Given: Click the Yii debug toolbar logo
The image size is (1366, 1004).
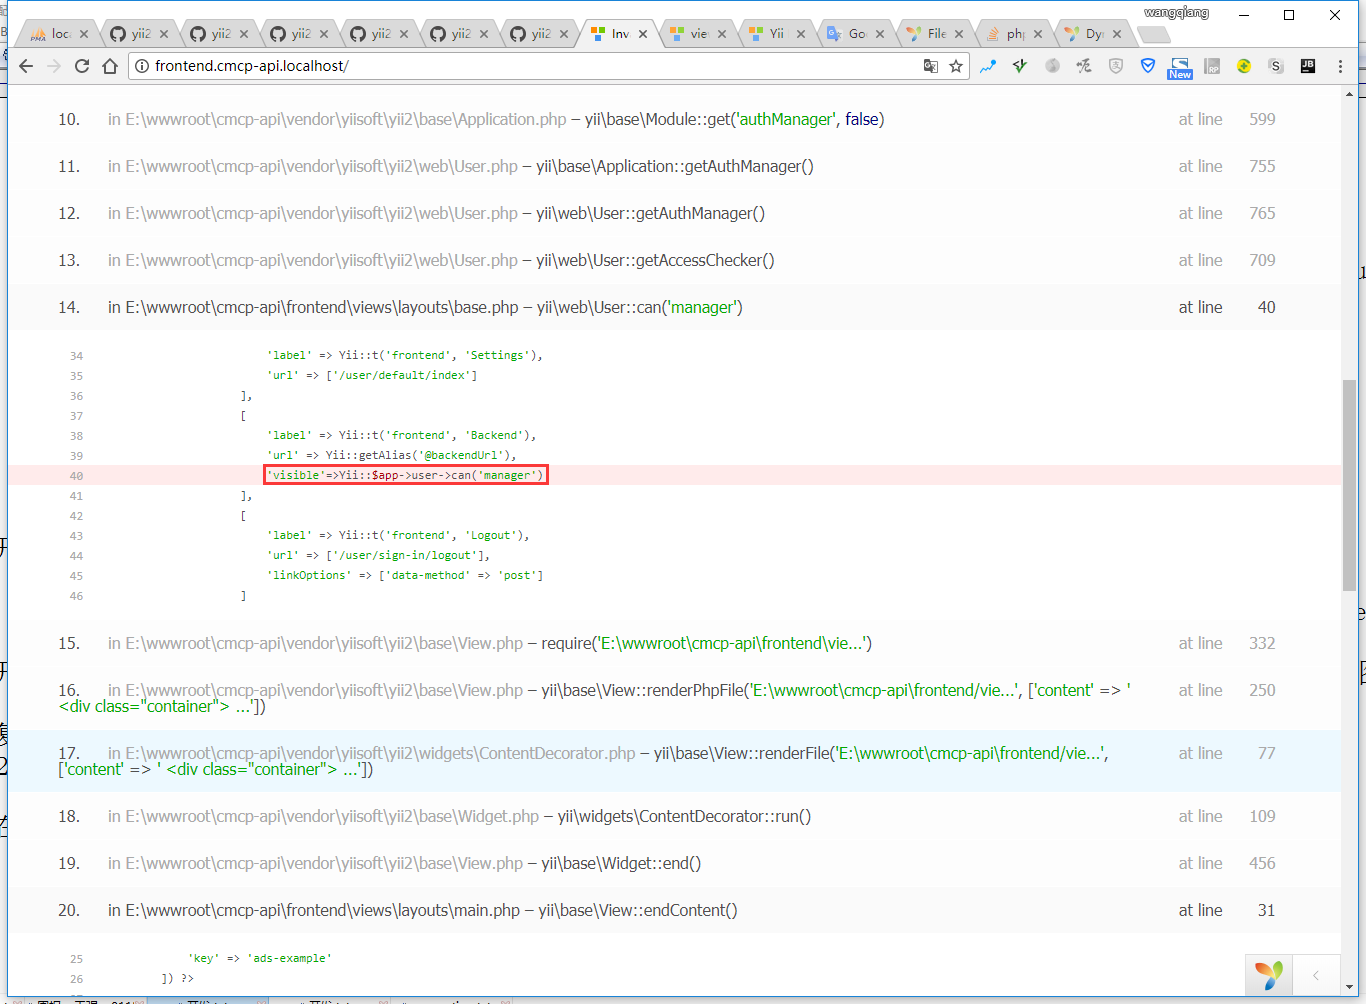Looking at the screenshot, I should tap(1269, 975).
